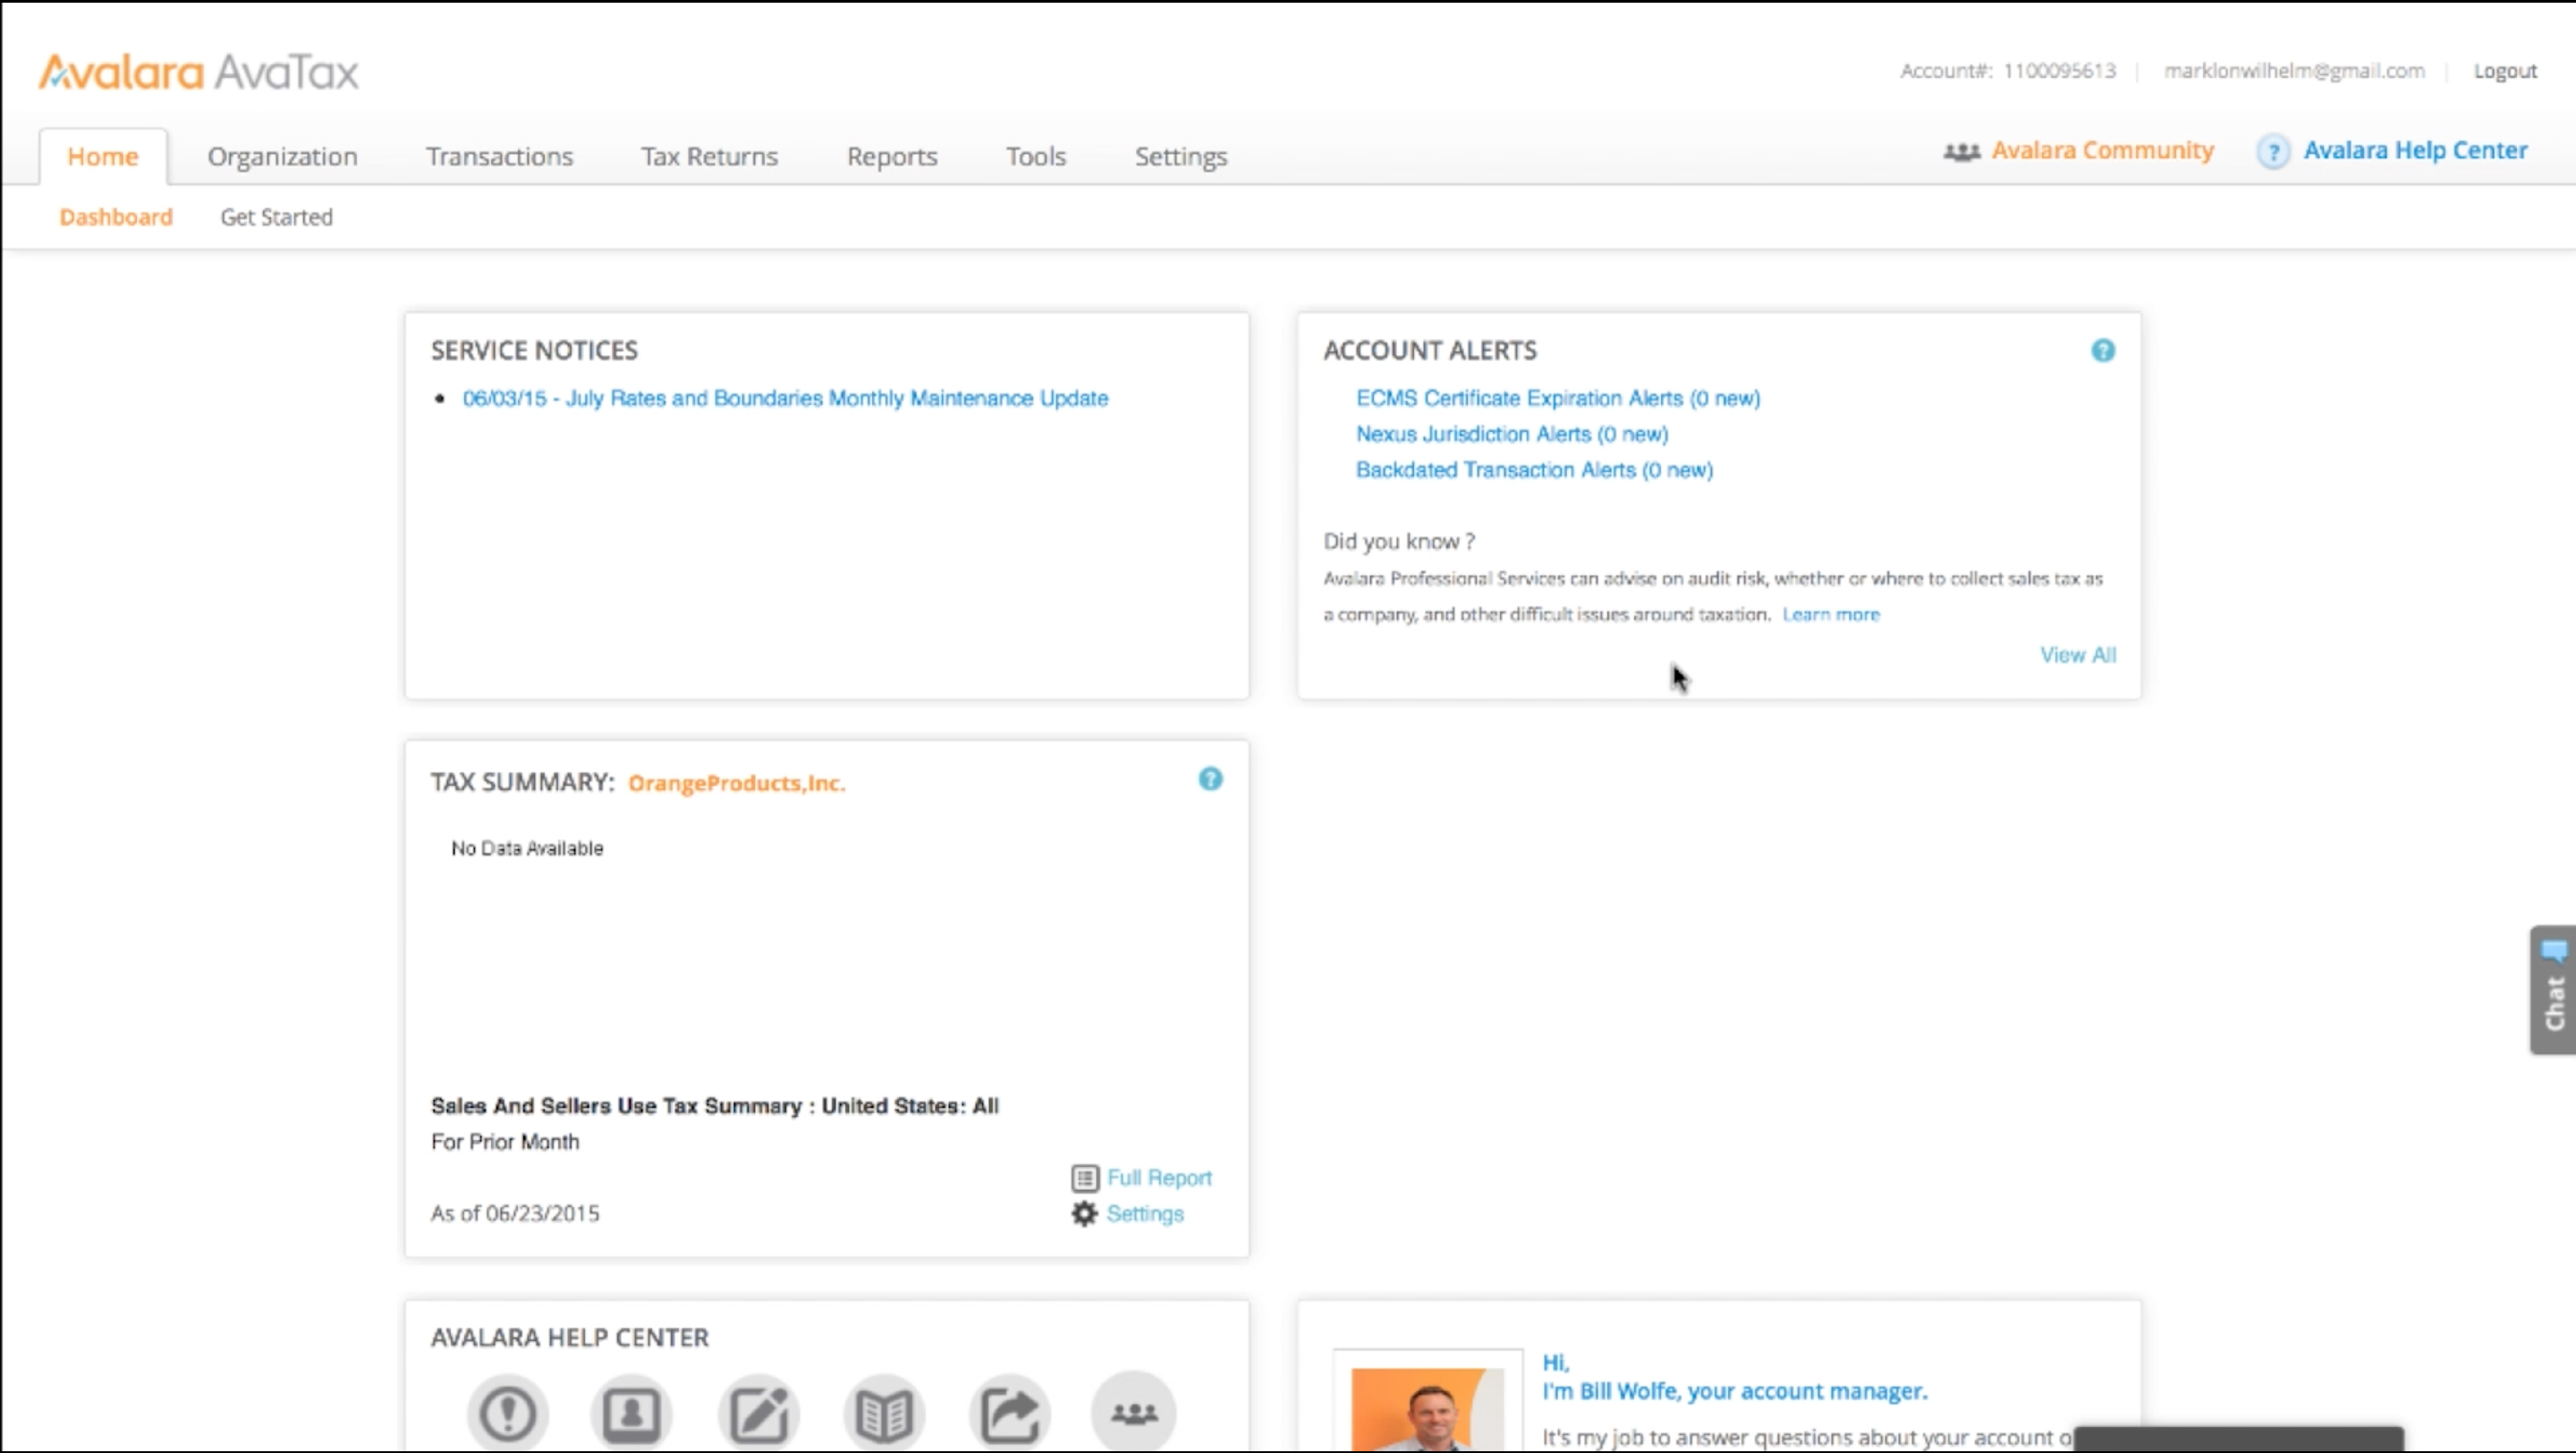Open the Full Report link
2576x1453 pixels.
1159,1178
